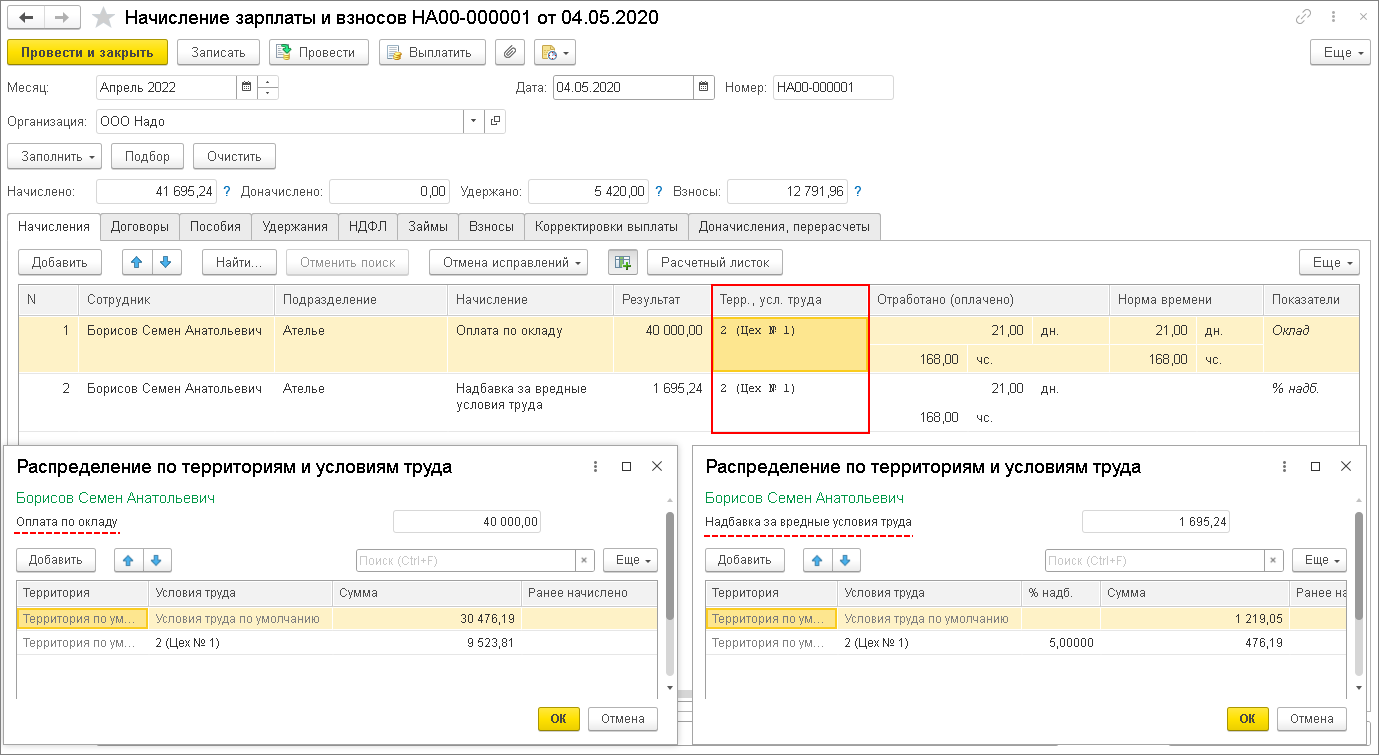Clear search in Надбавка dialog
Viewport: 1386px width, 755px height.
[x=1274, y=560]
